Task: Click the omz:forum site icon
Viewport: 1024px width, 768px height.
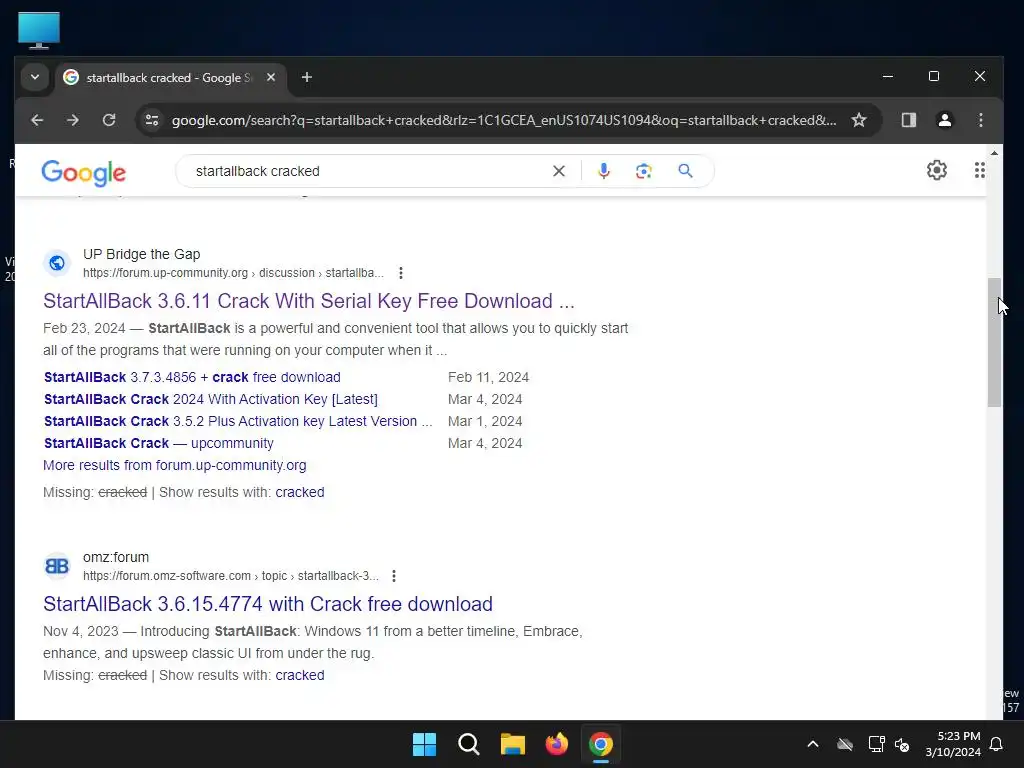Action: coord(57,566)
